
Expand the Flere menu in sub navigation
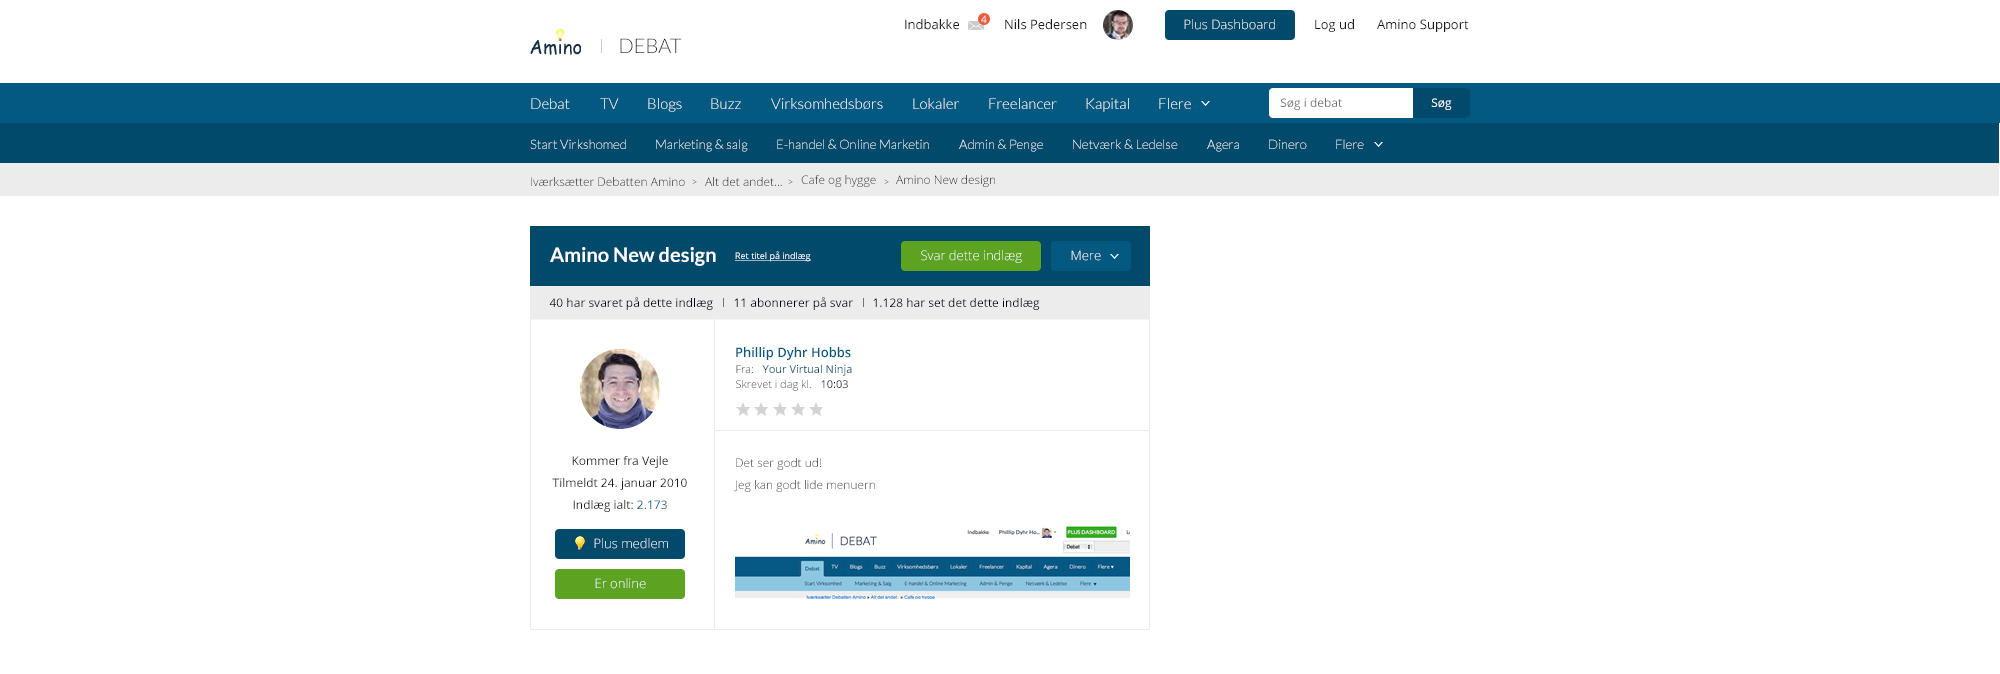pyautogui.click(x=1359, y=145)
